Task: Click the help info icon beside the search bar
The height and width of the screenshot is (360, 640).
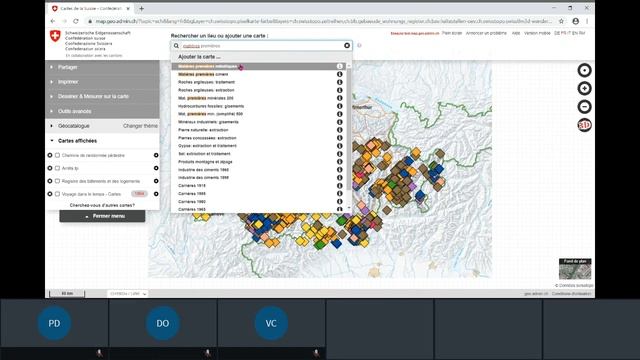Action: 359,46
